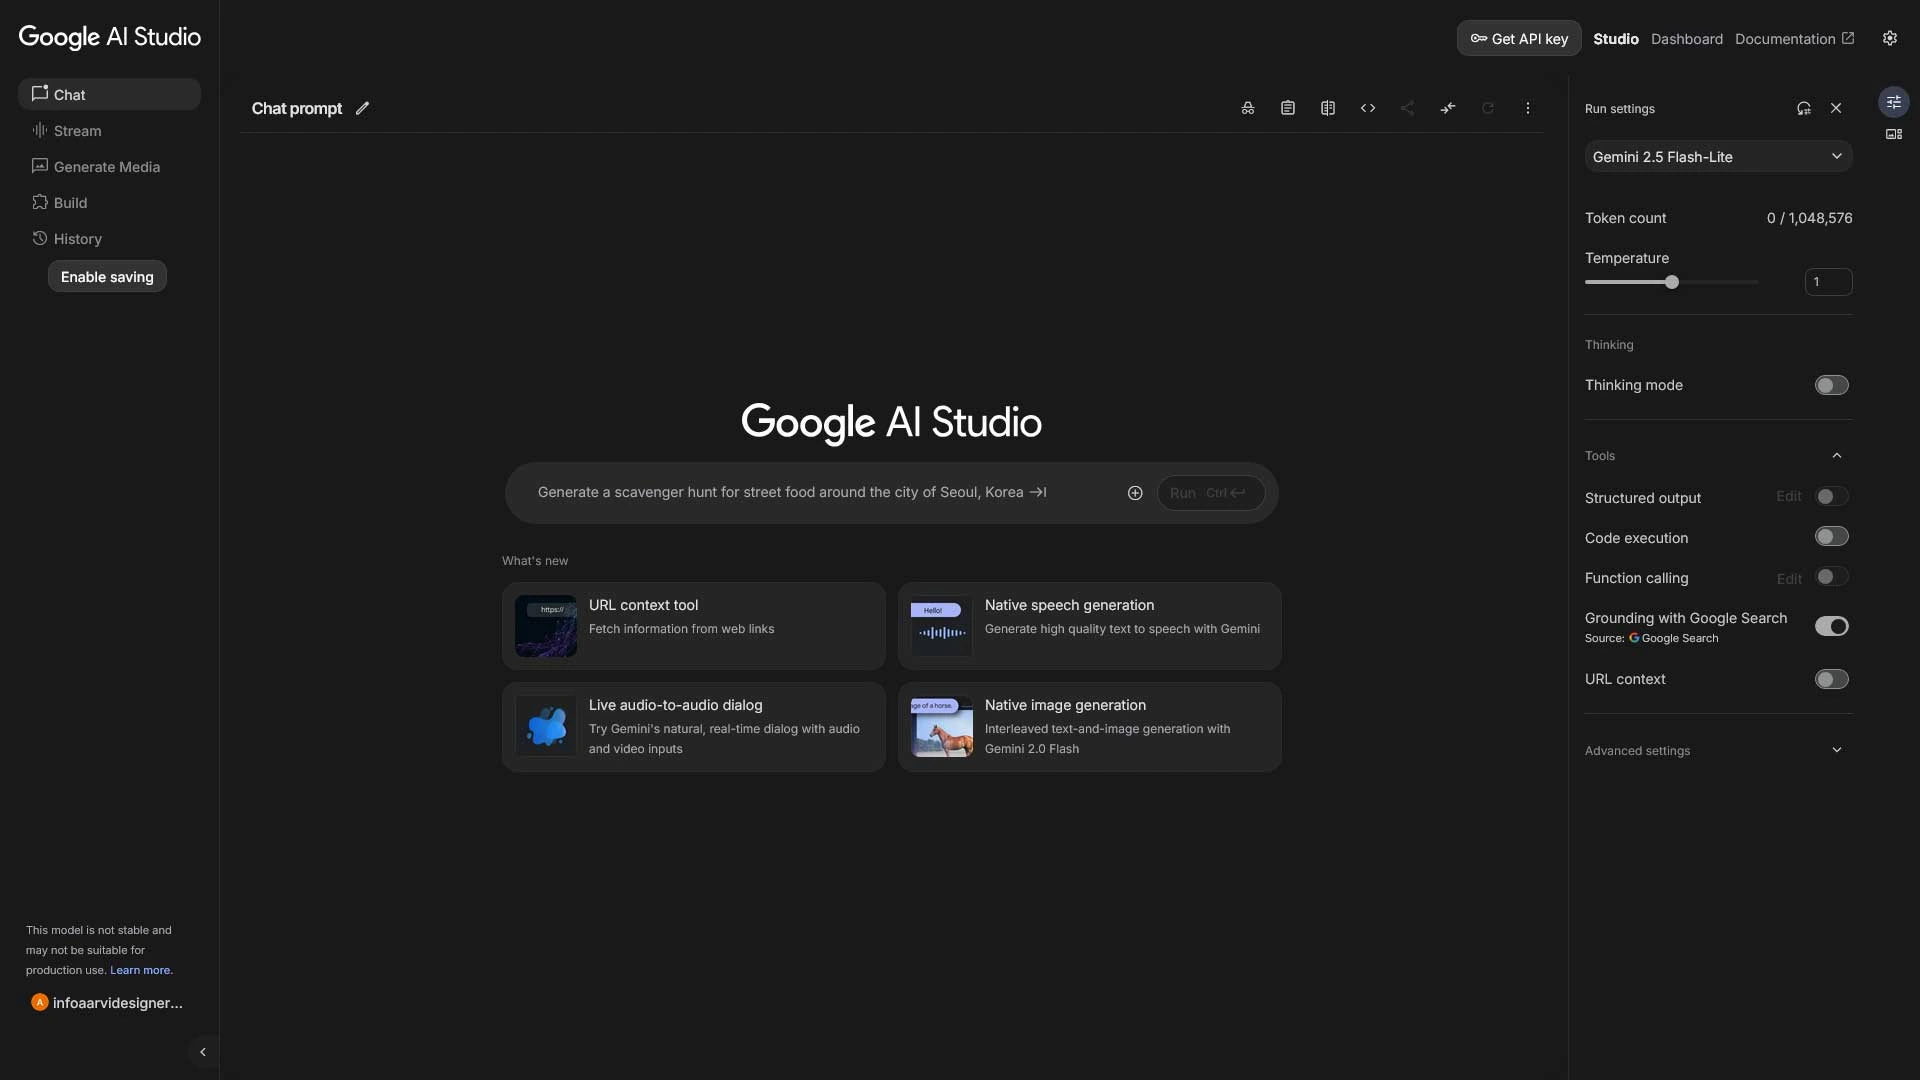Click the Learn more link
The height and width of the screenshot is (1080, 1920).
pos(141,970)
